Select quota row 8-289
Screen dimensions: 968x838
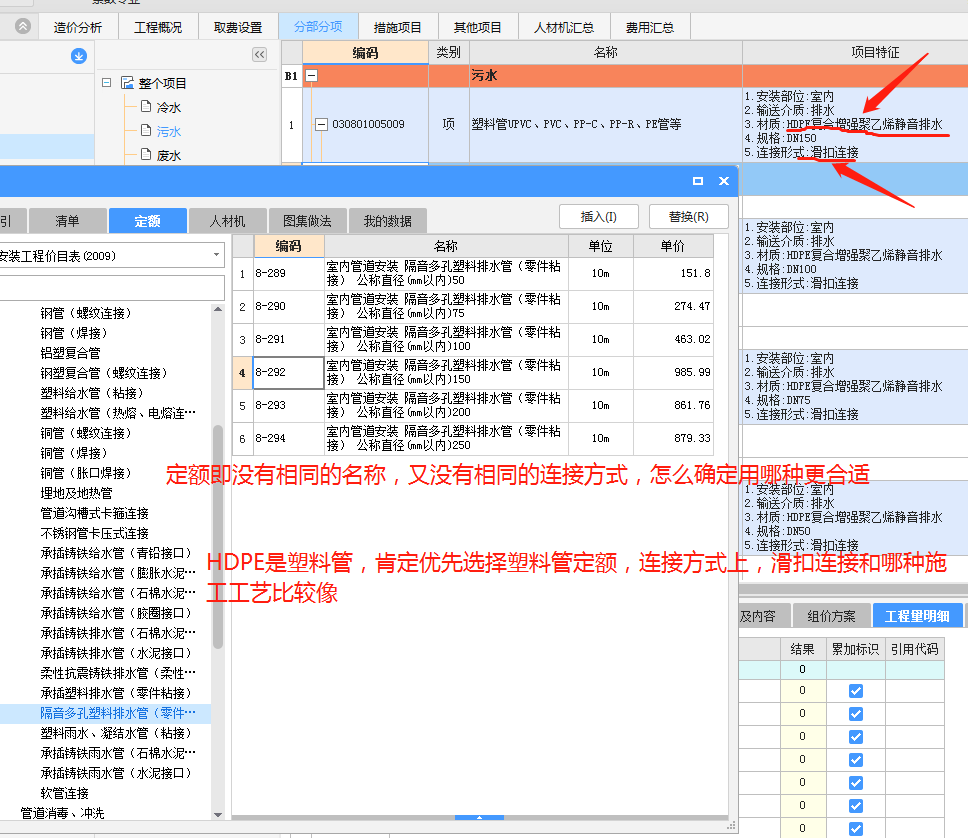coord(474,274)
